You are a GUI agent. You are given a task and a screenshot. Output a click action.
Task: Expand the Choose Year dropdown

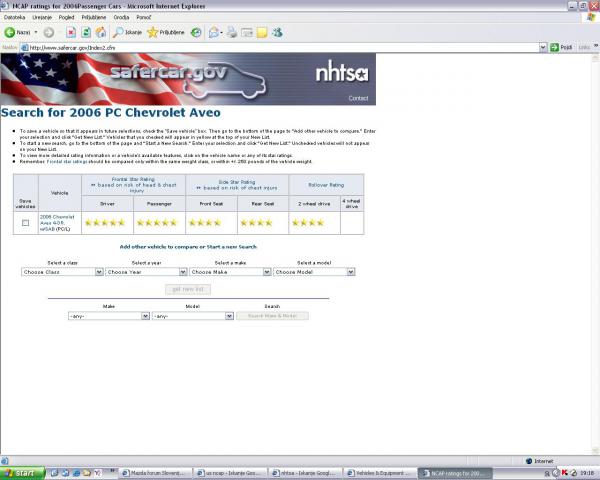click(146, 272)
